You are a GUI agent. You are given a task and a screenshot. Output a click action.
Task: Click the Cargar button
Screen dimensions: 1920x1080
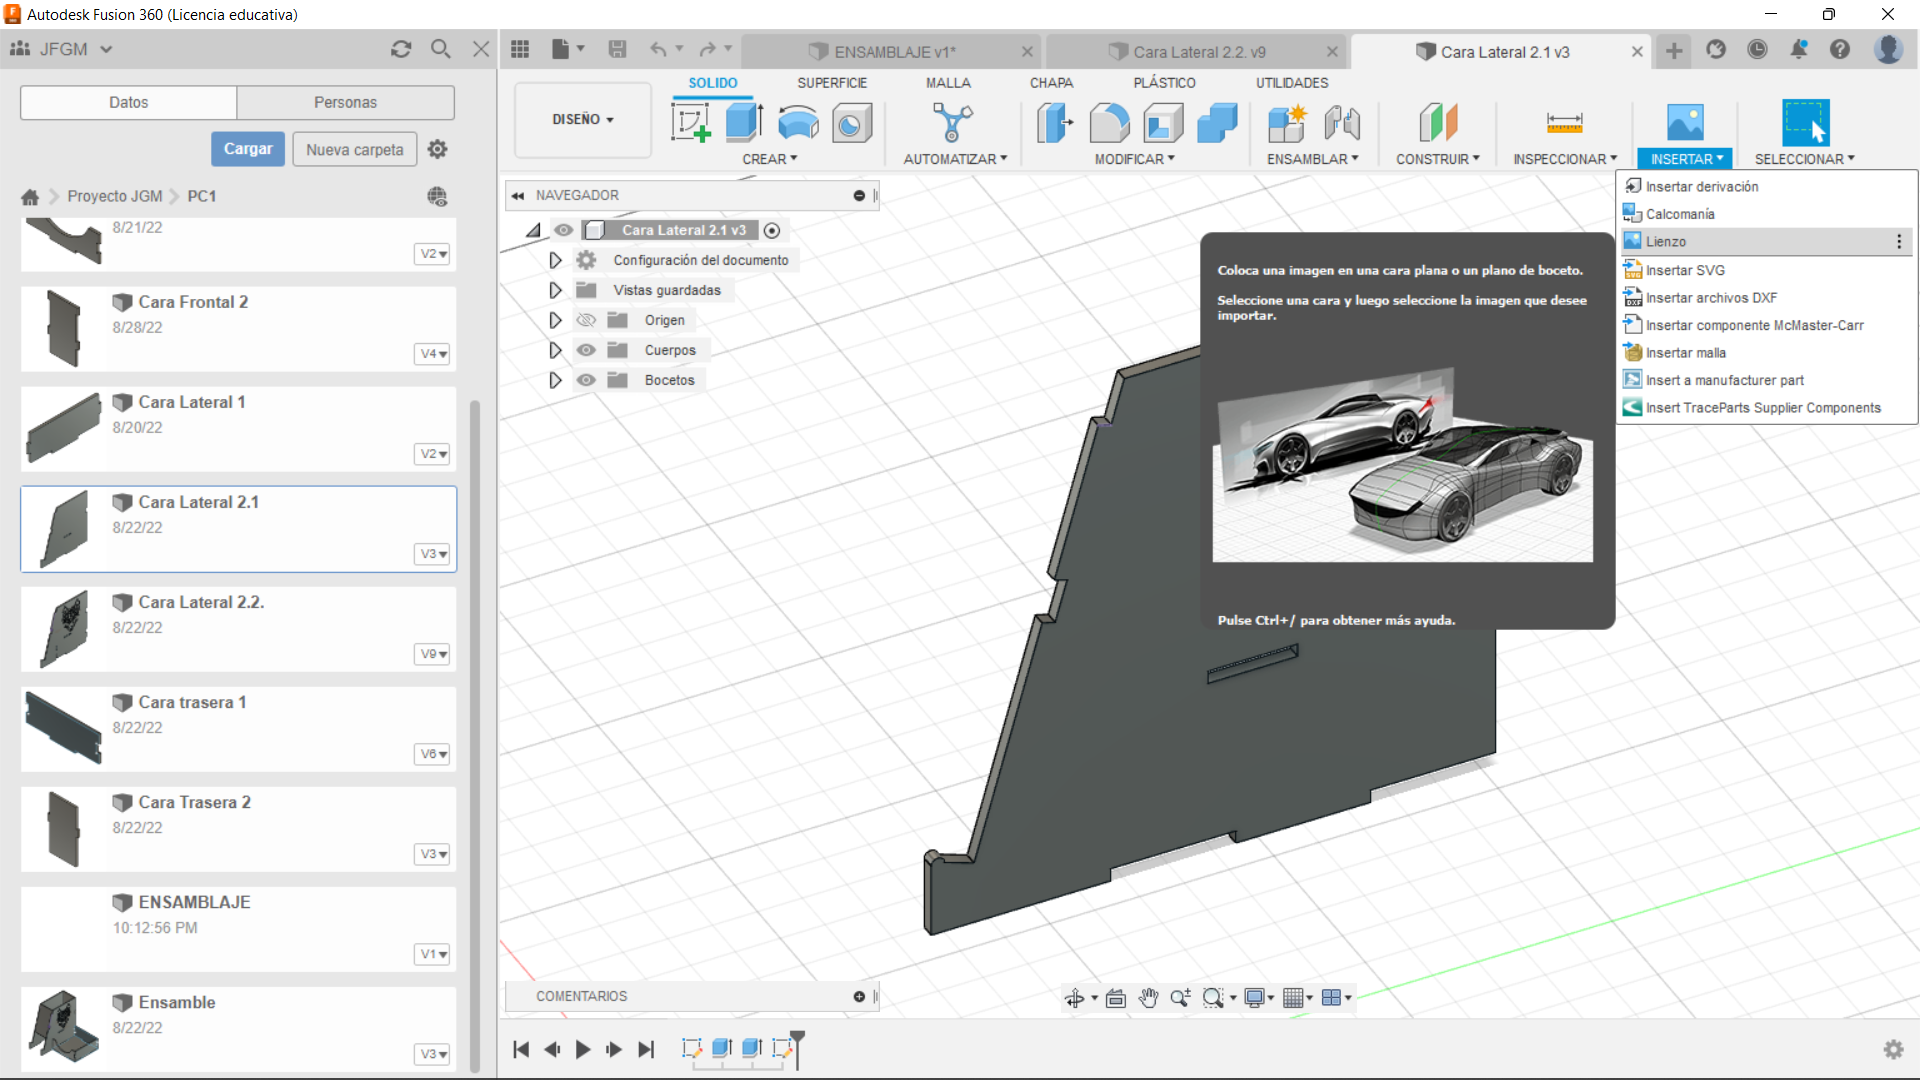click(247, 149)
